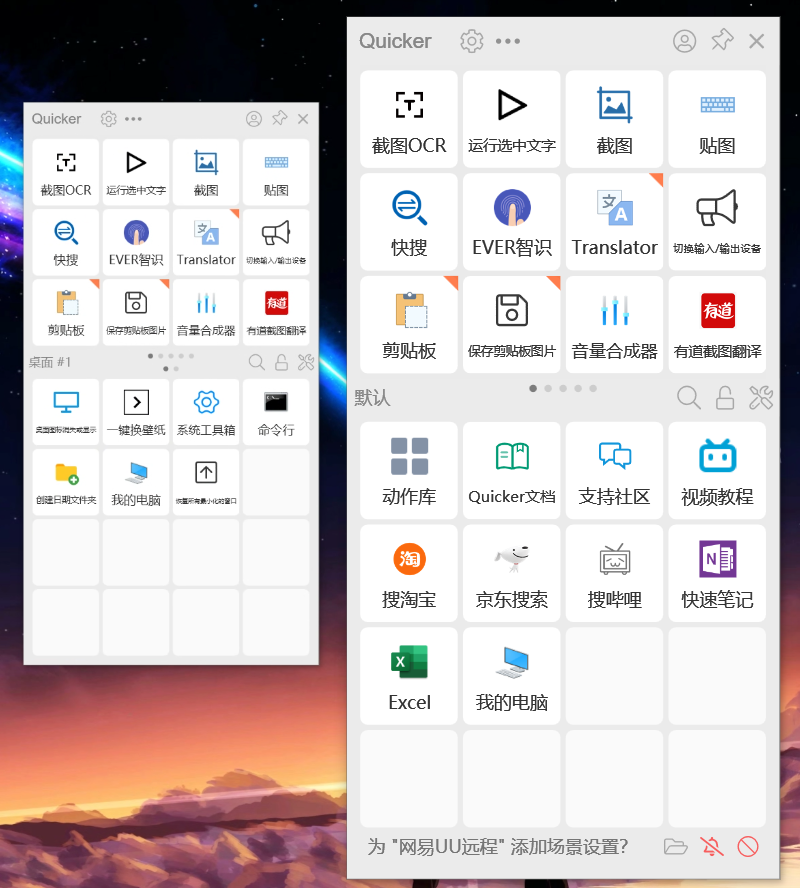Open Quicker文档 documentation

[512, 471]
